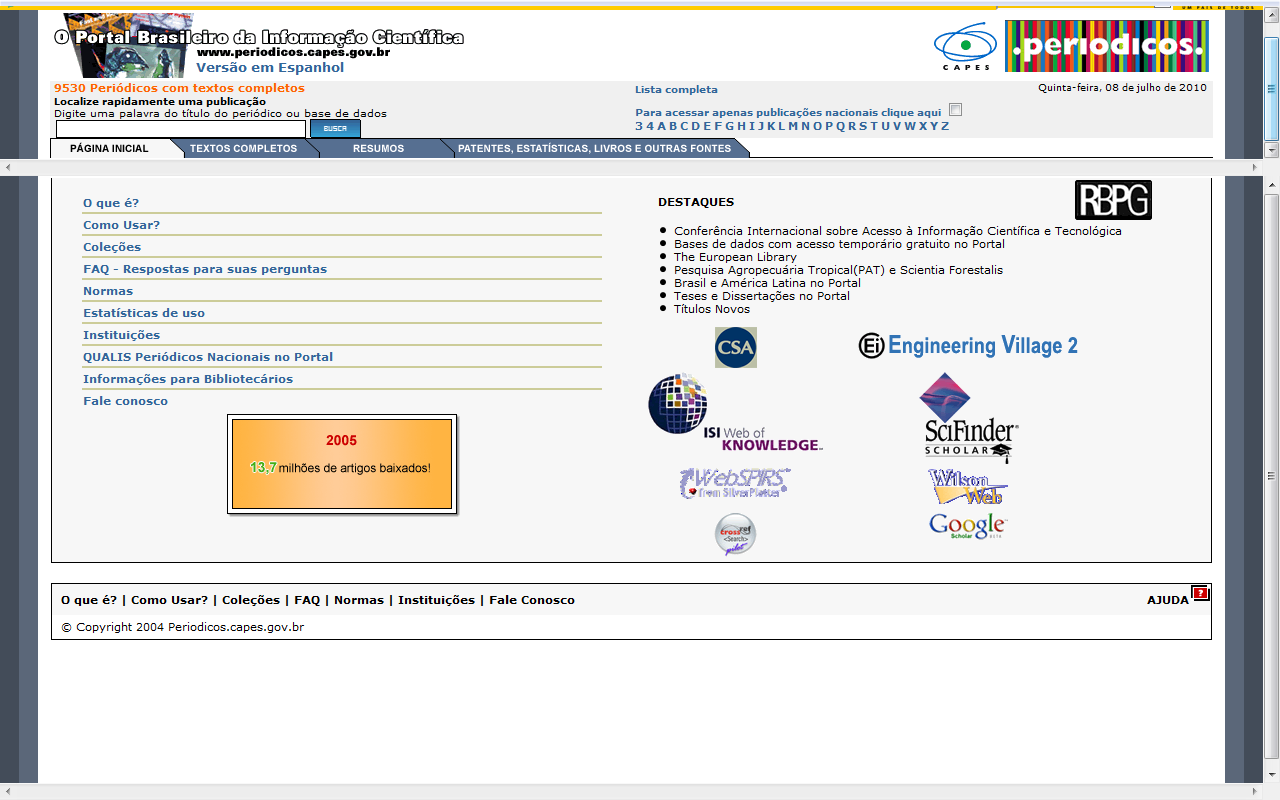Image resolution: width=1280 pixels, height=800 pixels.
Task: Open WebSPIRS SilverPlatter logo
Action: (x=735, y=483)
